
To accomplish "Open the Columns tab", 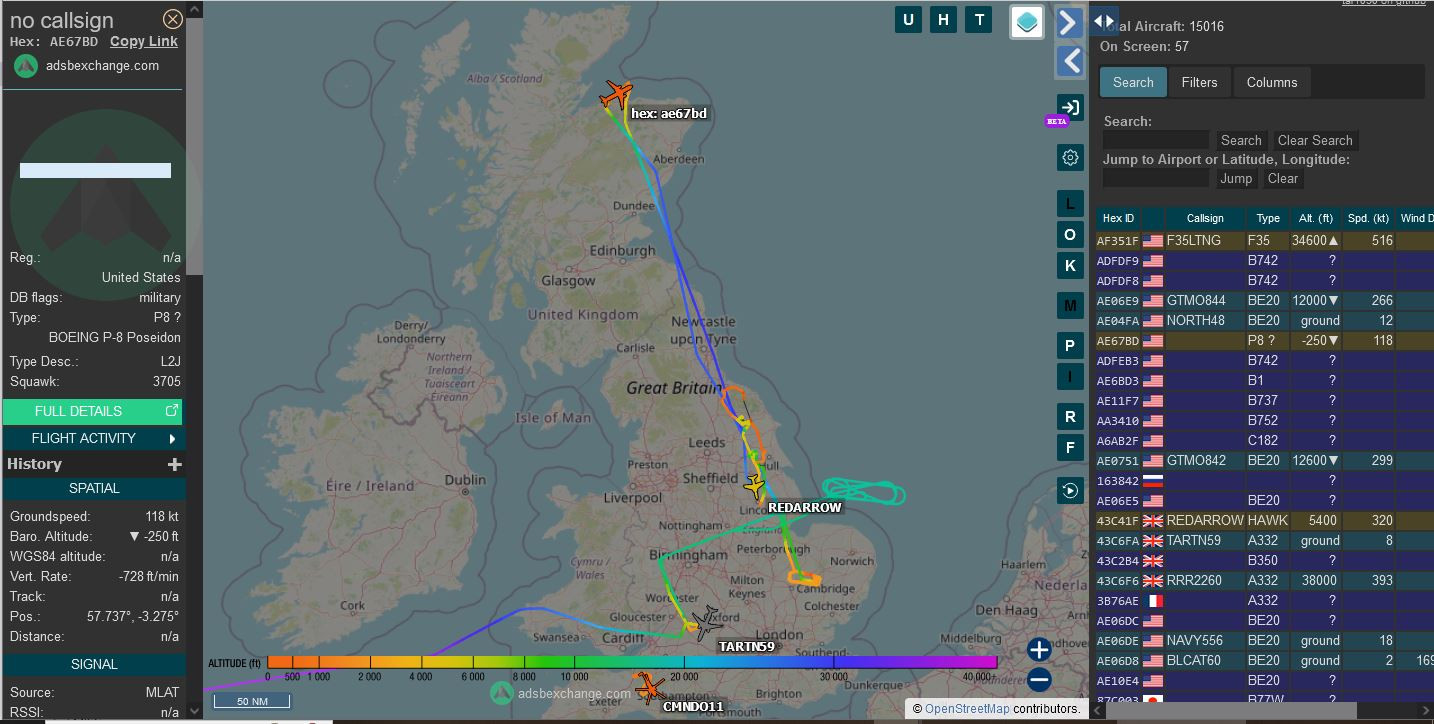I will tap(1271, 82).
